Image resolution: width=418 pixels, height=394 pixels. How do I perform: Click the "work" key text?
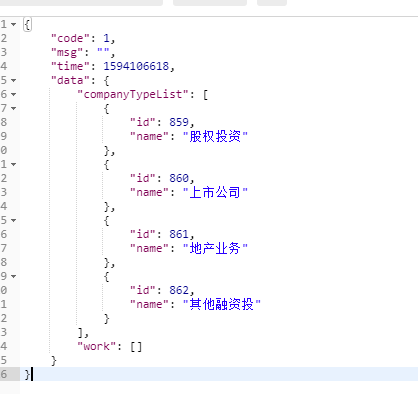(x=96, y=346)
